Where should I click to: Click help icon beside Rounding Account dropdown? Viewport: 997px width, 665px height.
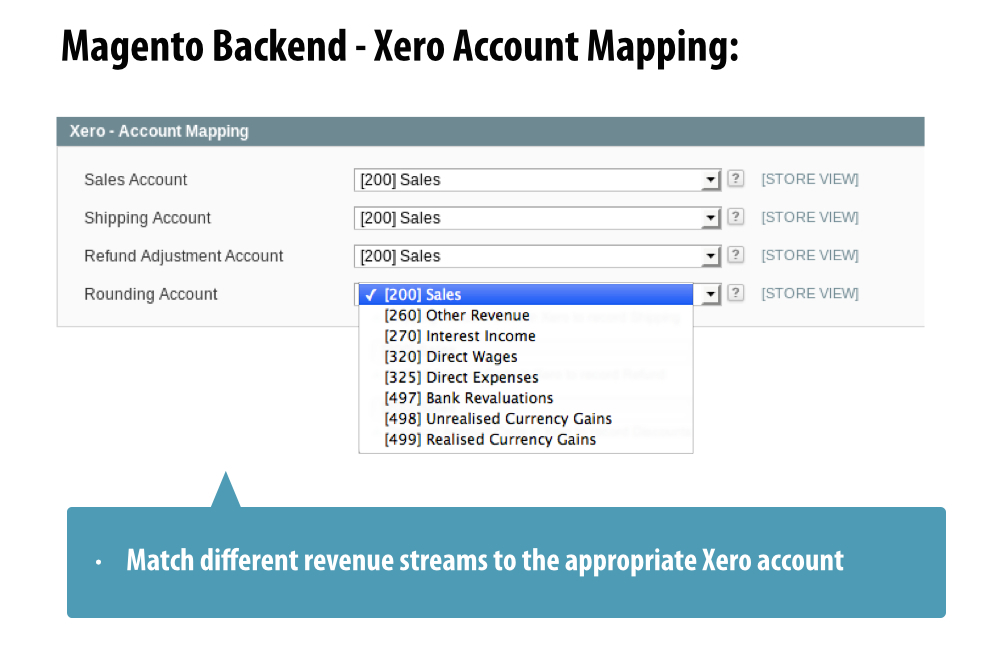(x=735, y=293)
